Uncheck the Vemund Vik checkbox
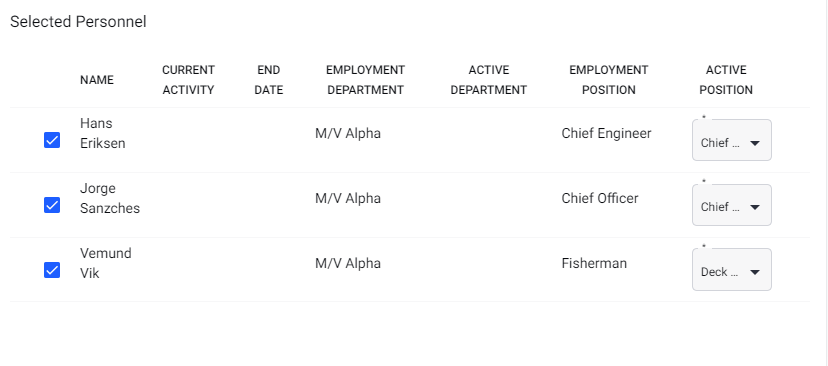Image resolution: width=828 pixels, height=366 pixels. 52,270
